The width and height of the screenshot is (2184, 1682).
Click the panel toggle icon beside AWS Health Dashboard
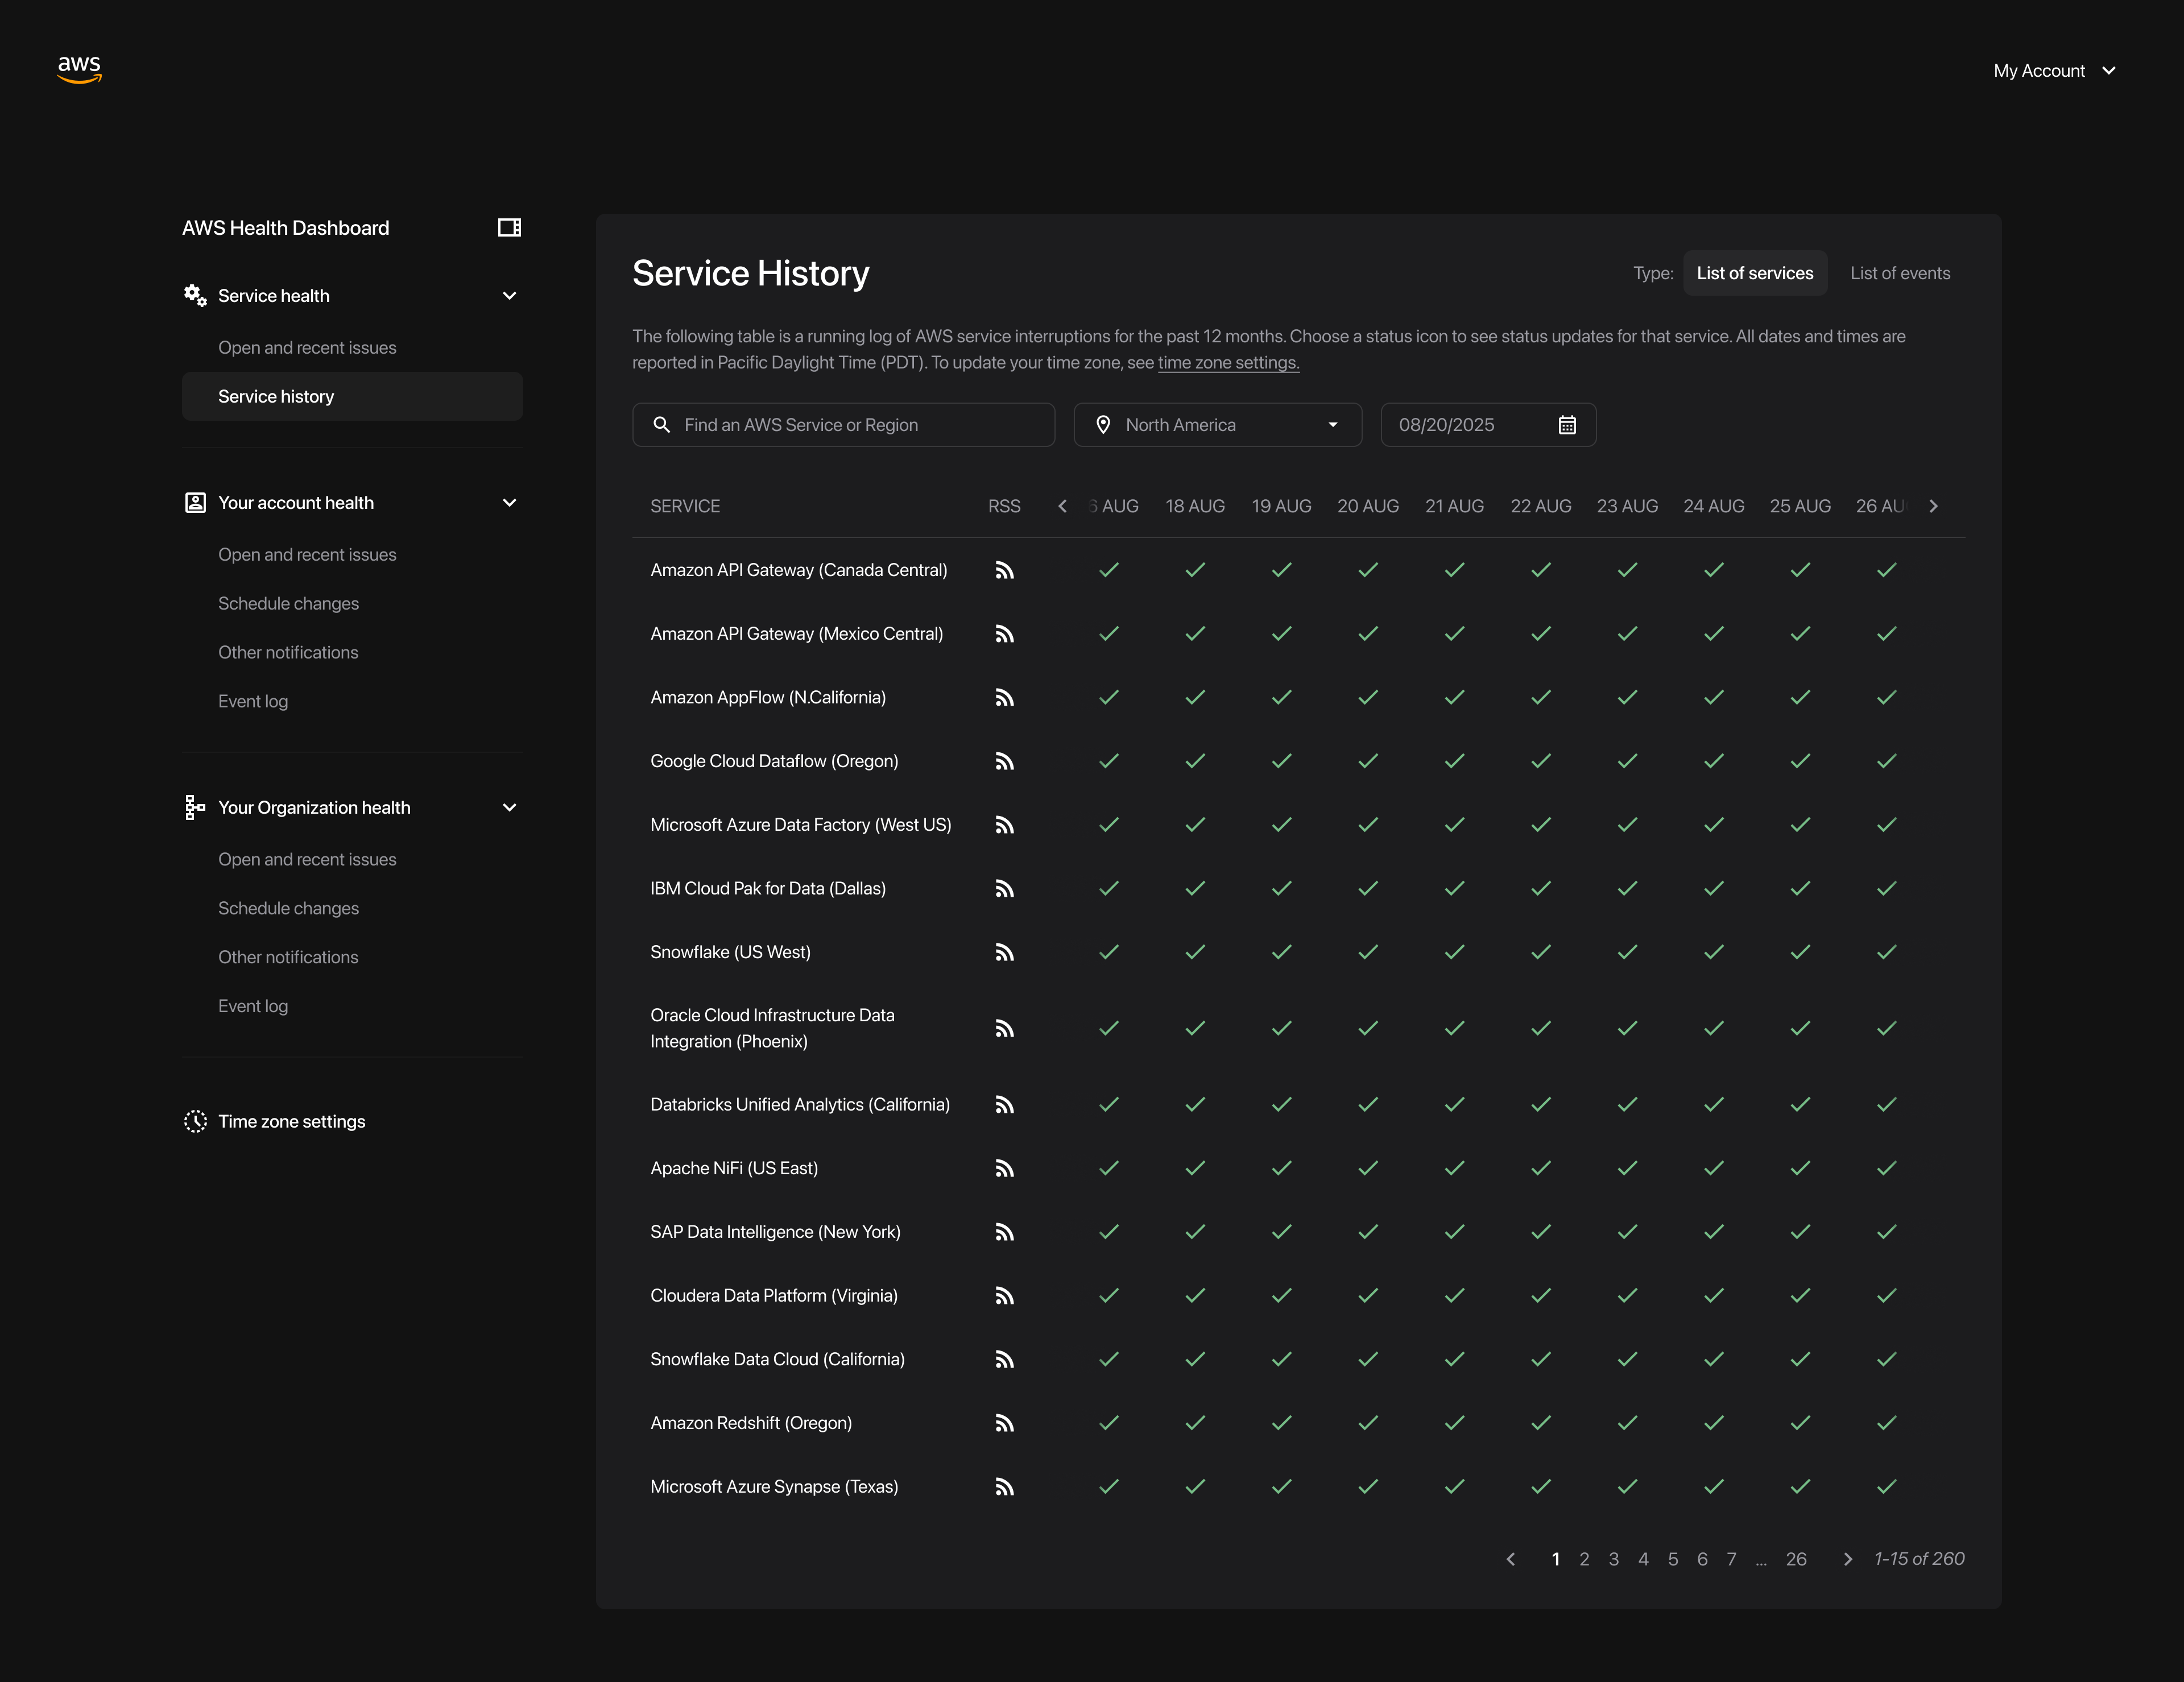[510, 227]
